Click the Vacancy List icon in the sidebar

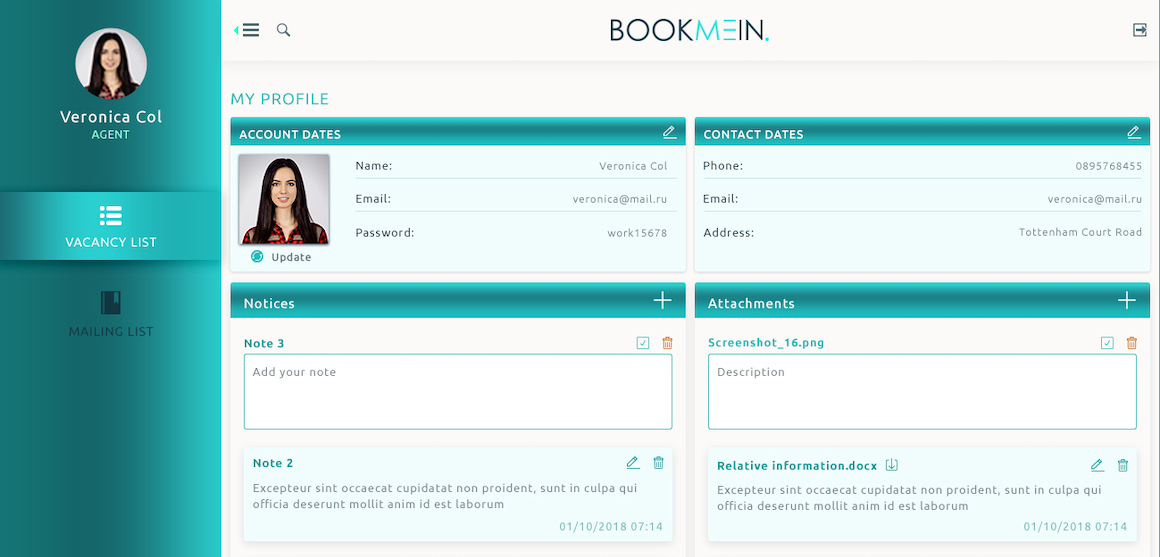point(110,215)
